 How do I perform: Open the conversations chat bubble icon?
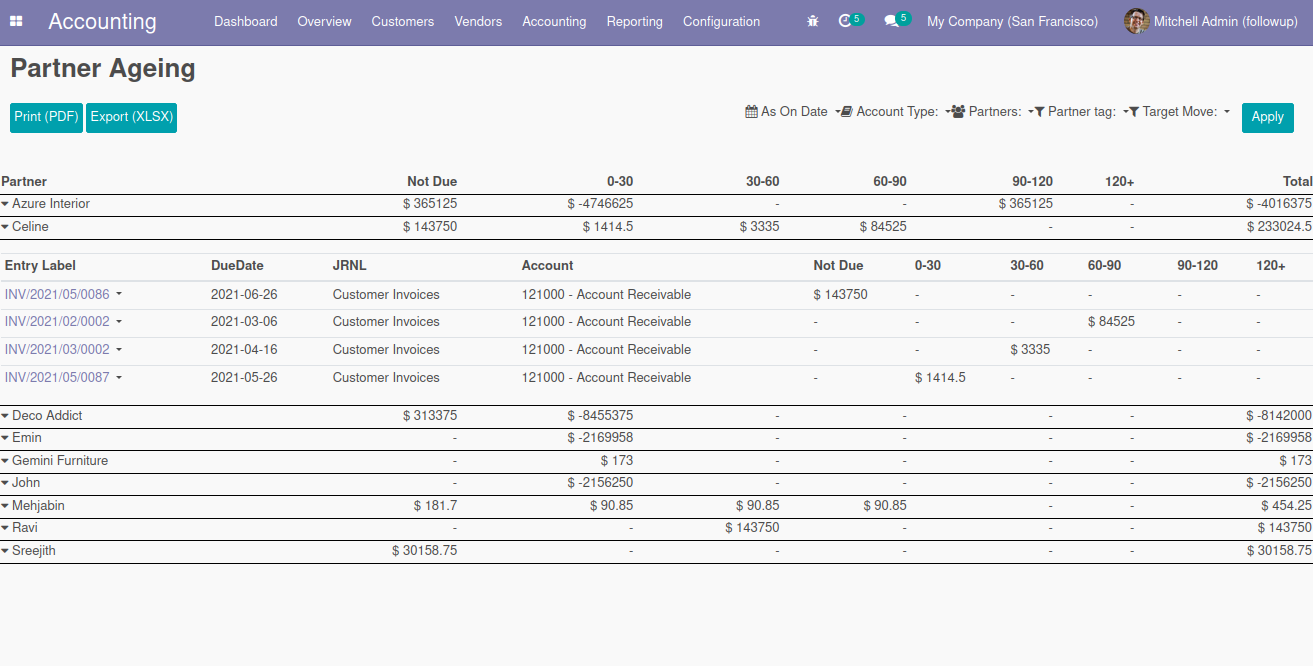(x=891, y=21)
